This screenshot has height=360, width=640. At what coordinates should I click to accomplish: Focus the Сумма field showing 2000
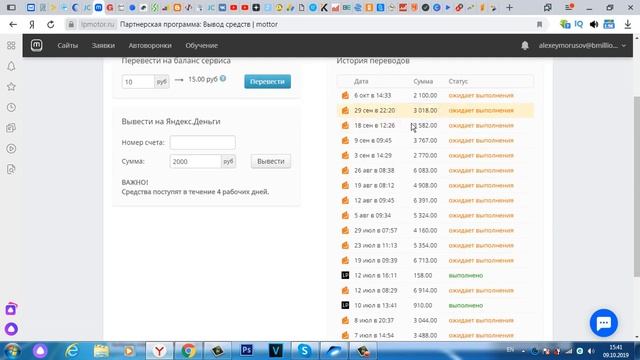(x=196, y=161)
